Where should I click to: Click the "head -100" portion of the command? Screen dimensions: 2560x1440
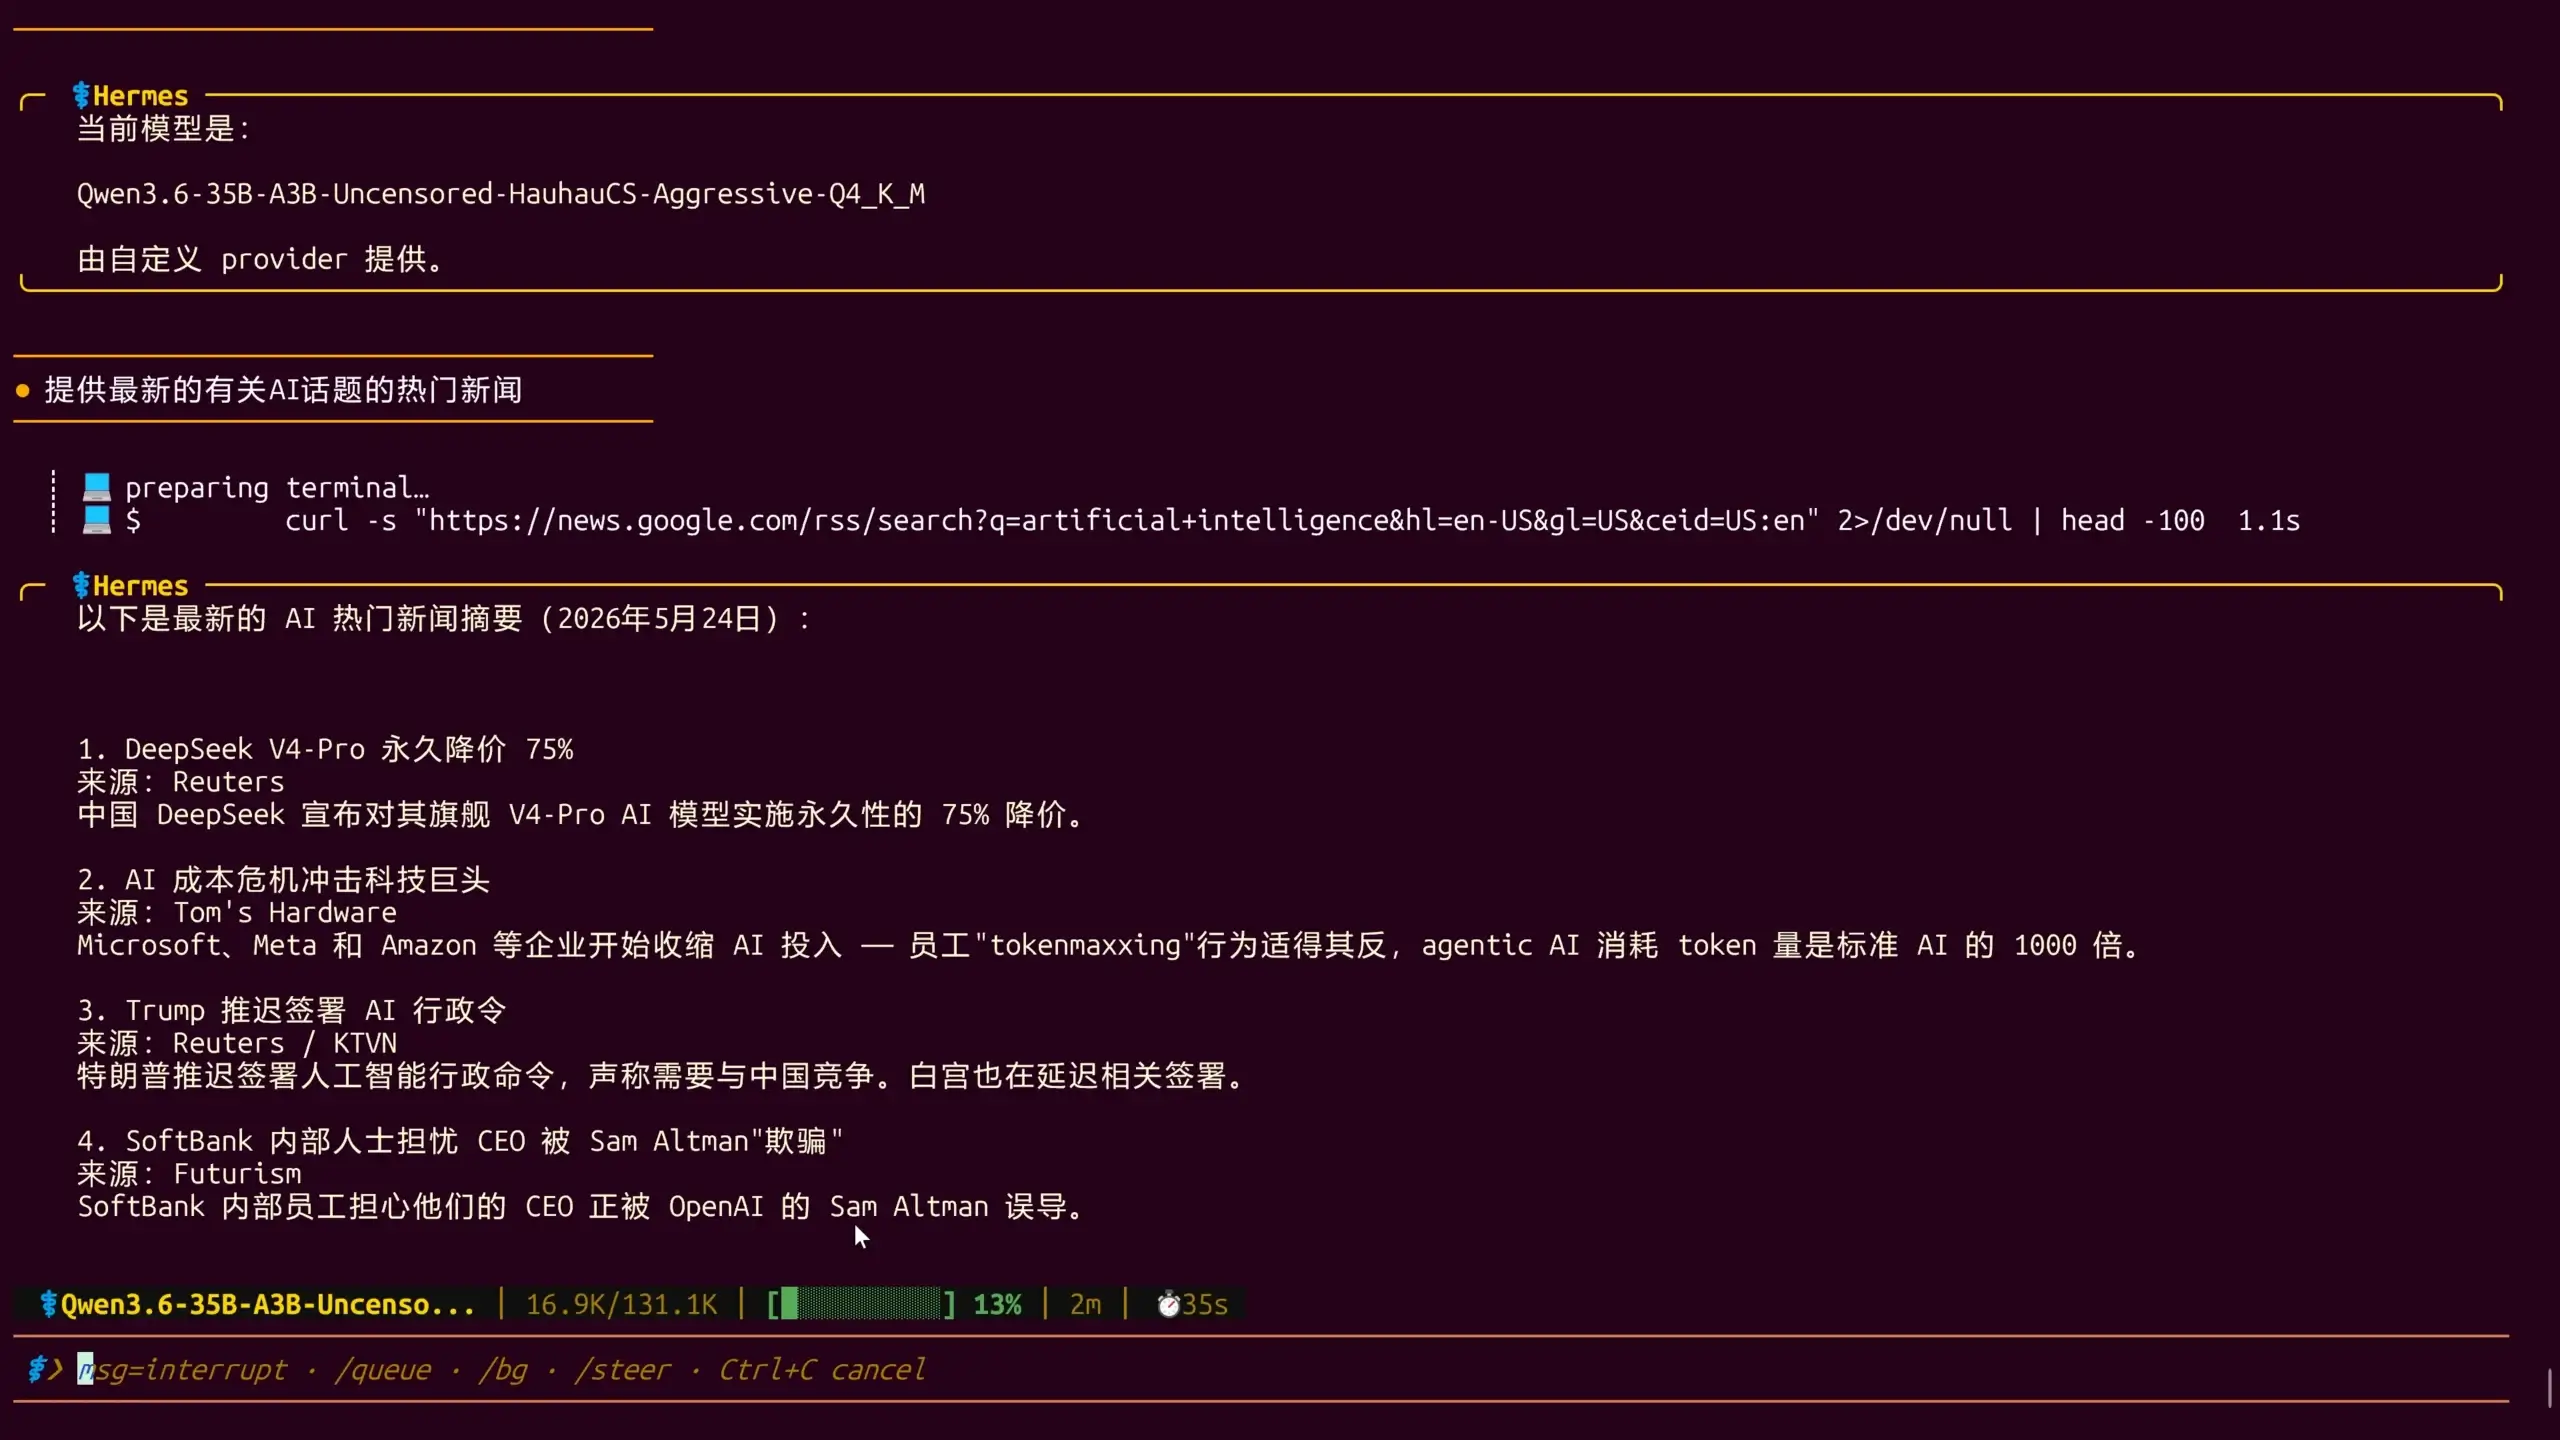click(2133, 520)
